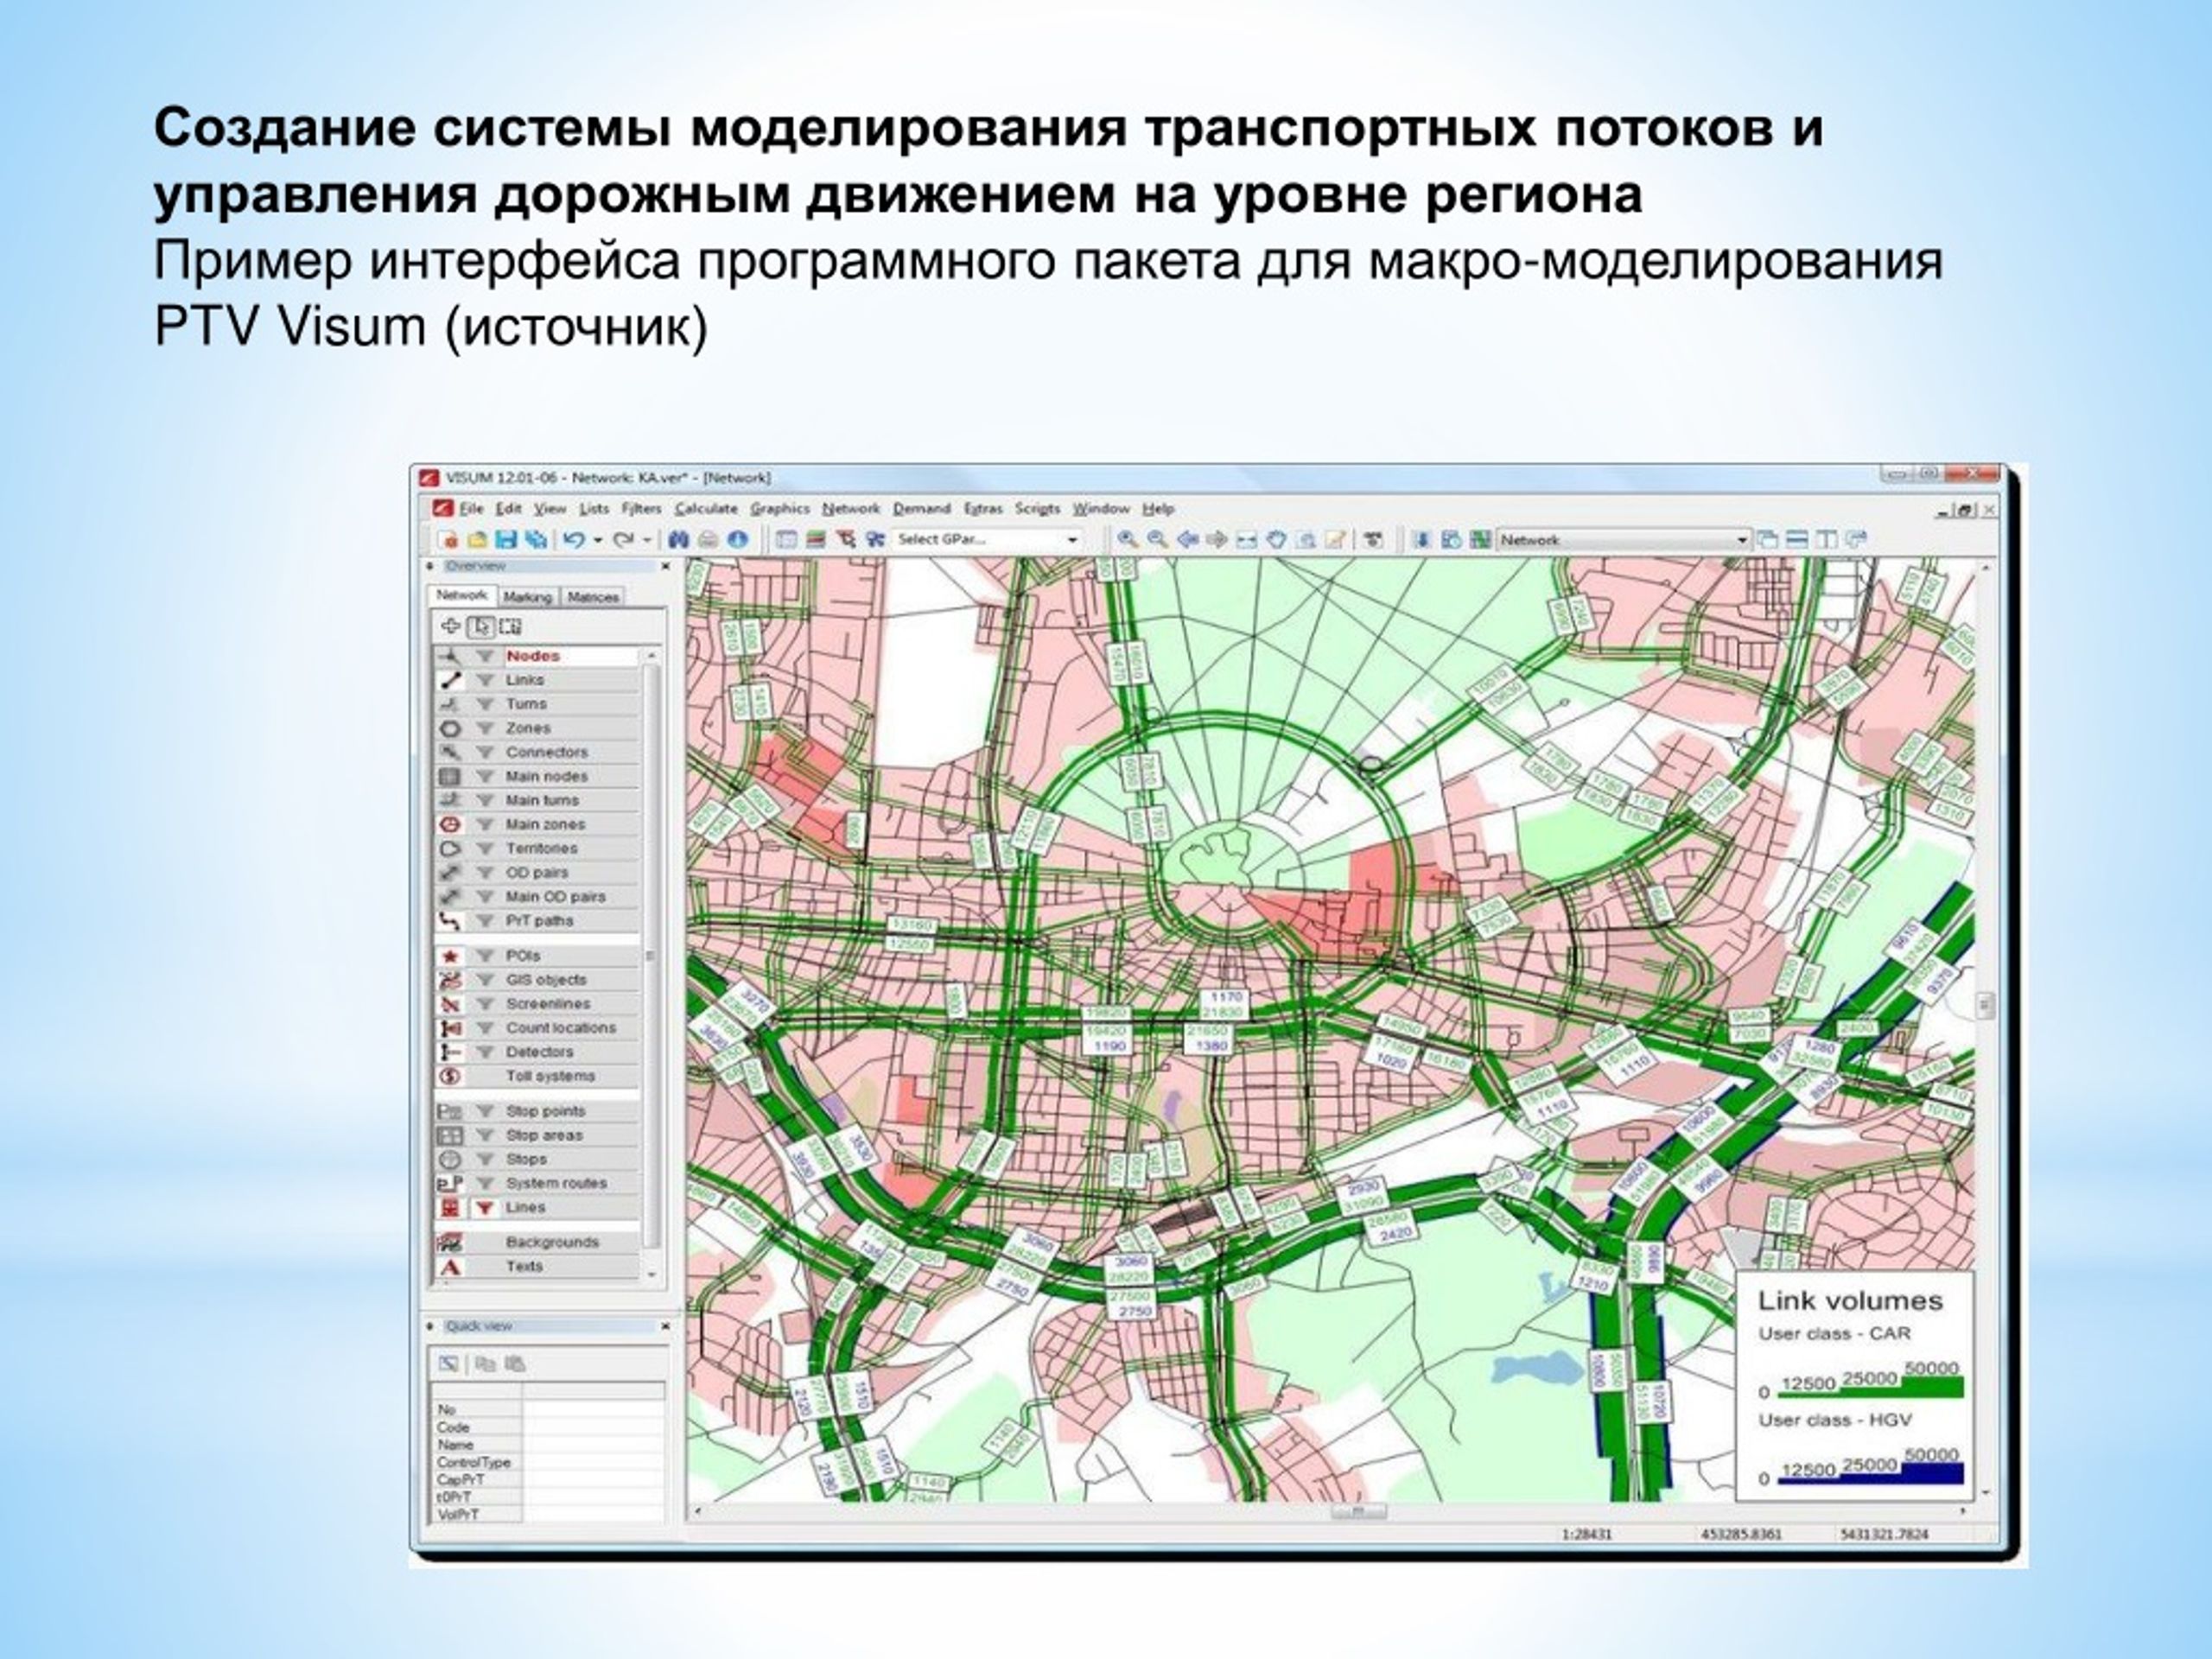2212x1659 pixels.
Task: Toggle the Territories layer icon
Action: click(451, 848)
